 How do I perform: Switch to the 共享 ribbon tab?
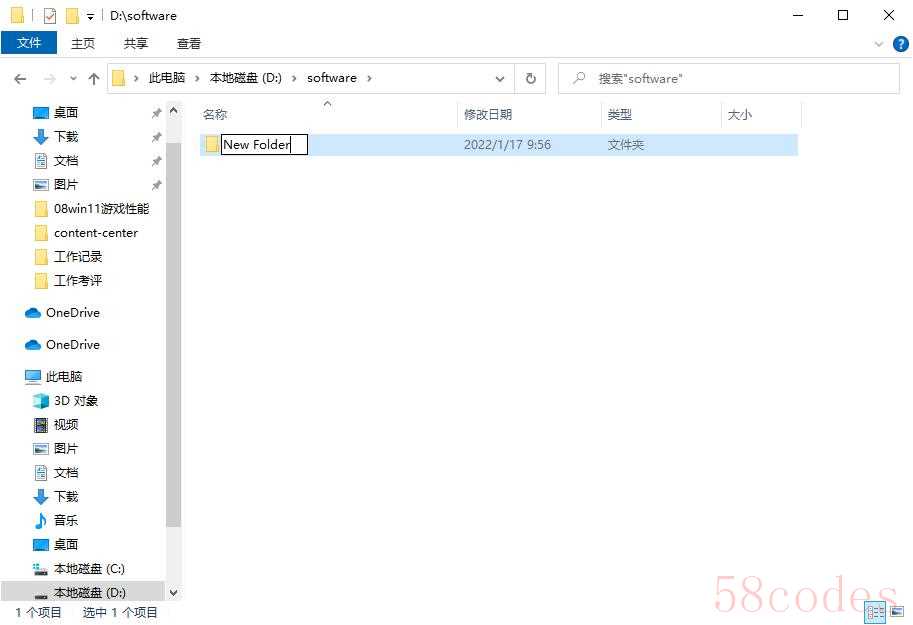point(136,43)
